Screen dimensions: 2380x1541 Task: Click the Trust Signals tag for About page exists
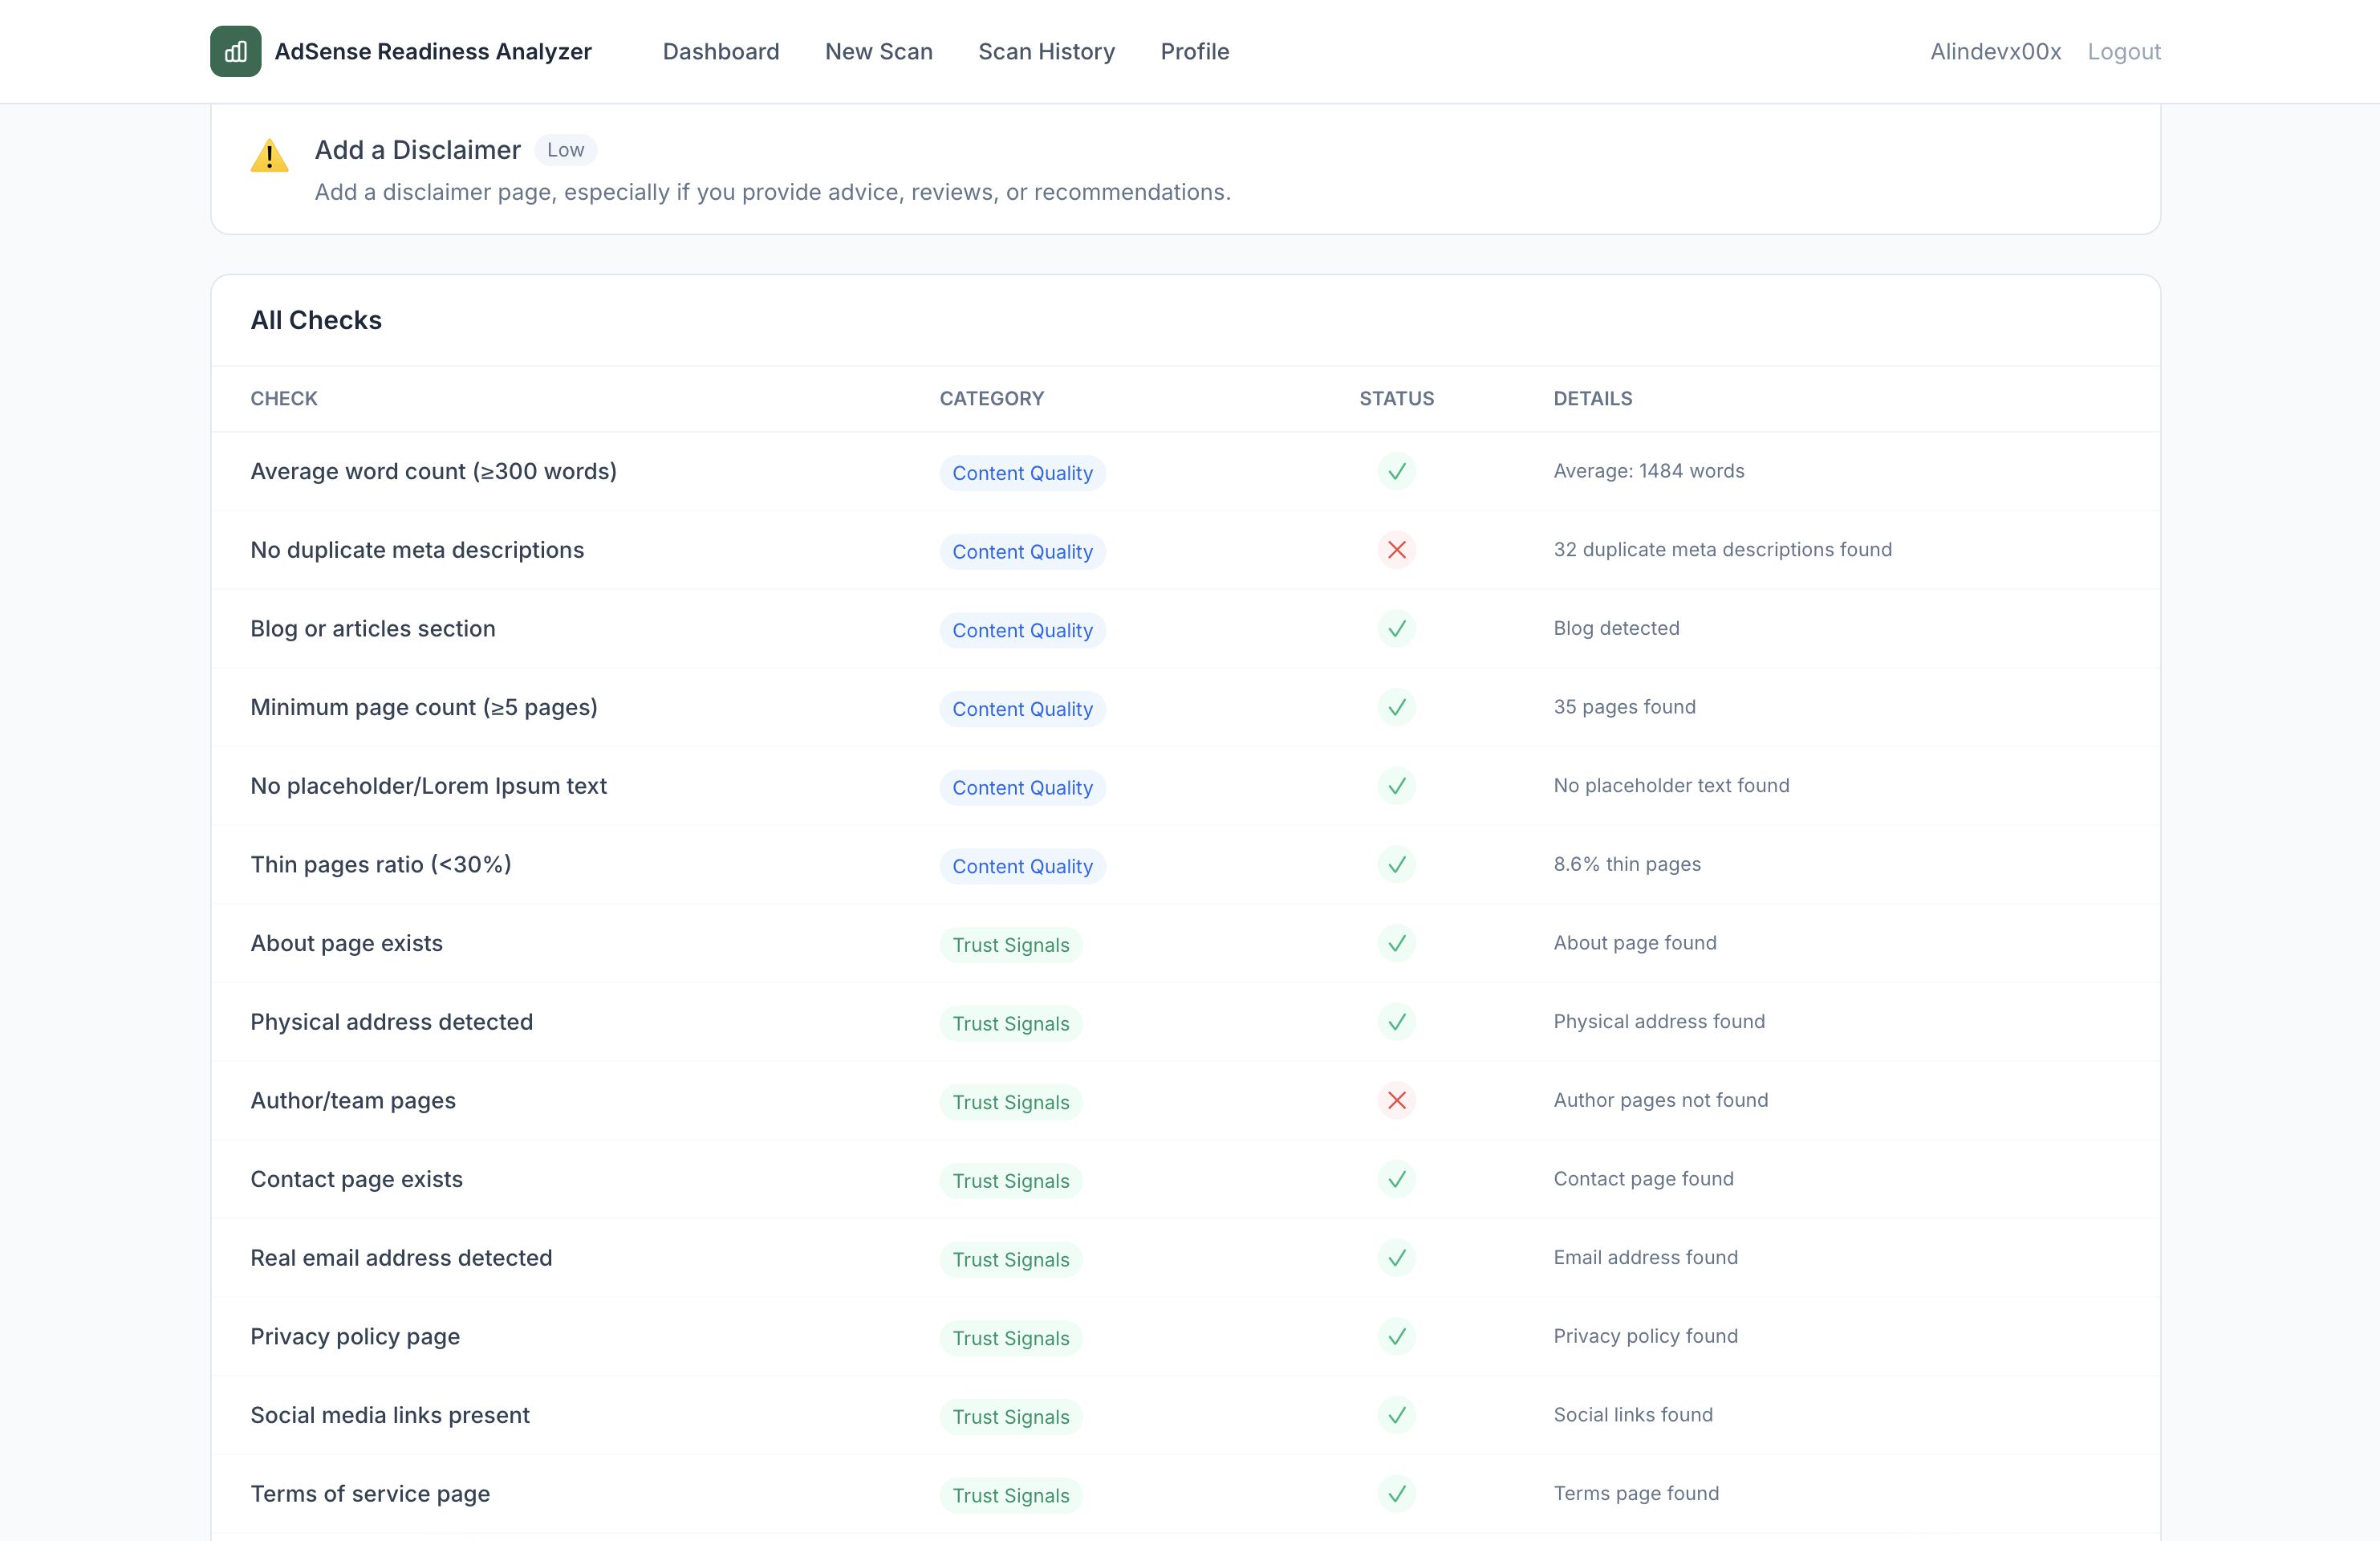[1010, 945]
